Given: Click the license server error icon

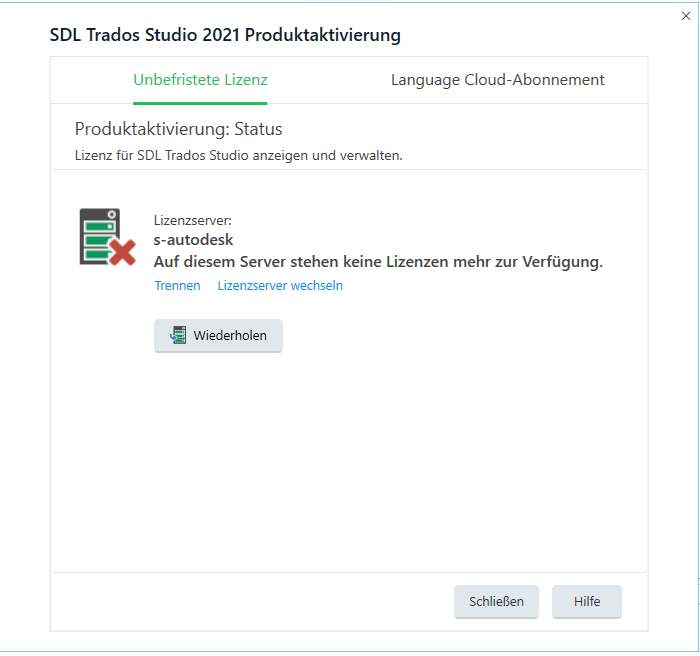Looking at the screenshot, I should (107, 237).
